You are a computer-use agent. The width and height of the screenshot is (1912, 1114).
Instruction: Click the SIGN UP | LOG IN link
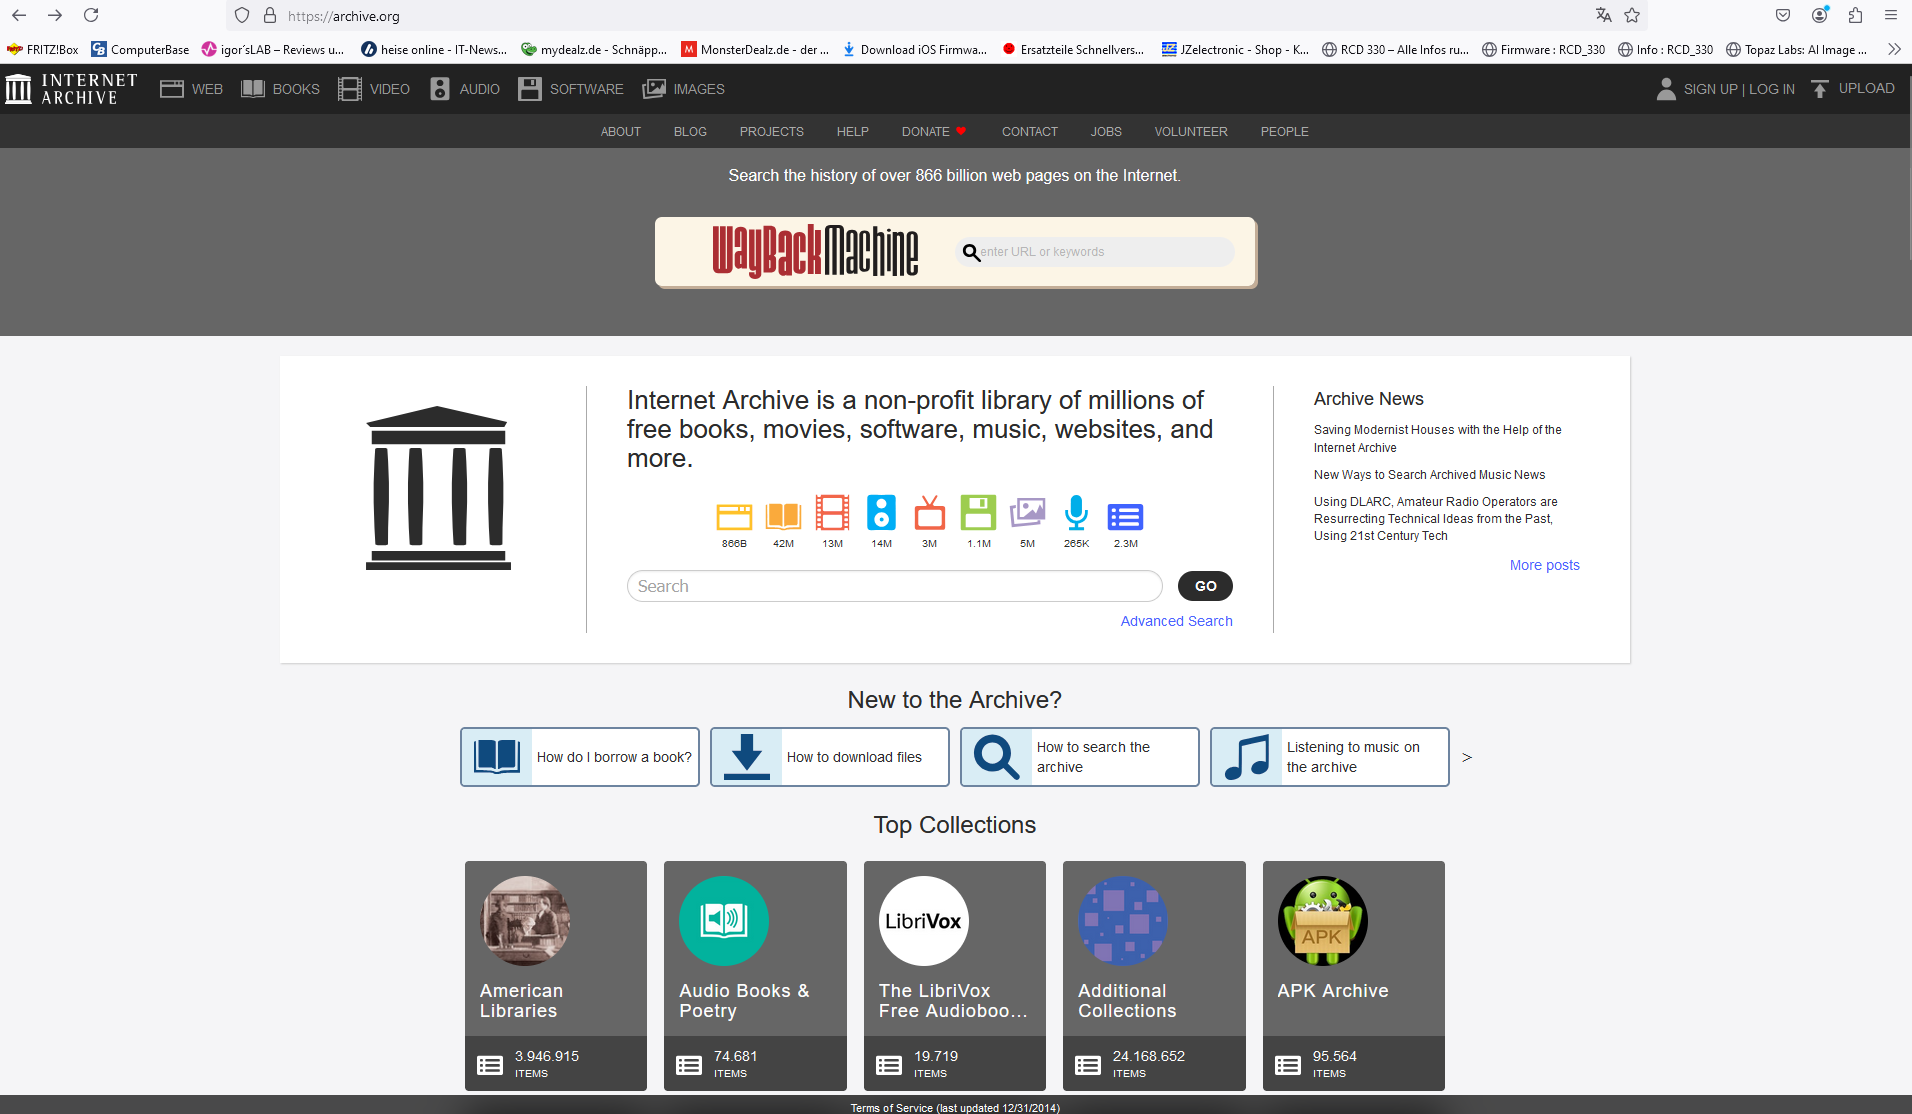click(x=1739, y=89)
